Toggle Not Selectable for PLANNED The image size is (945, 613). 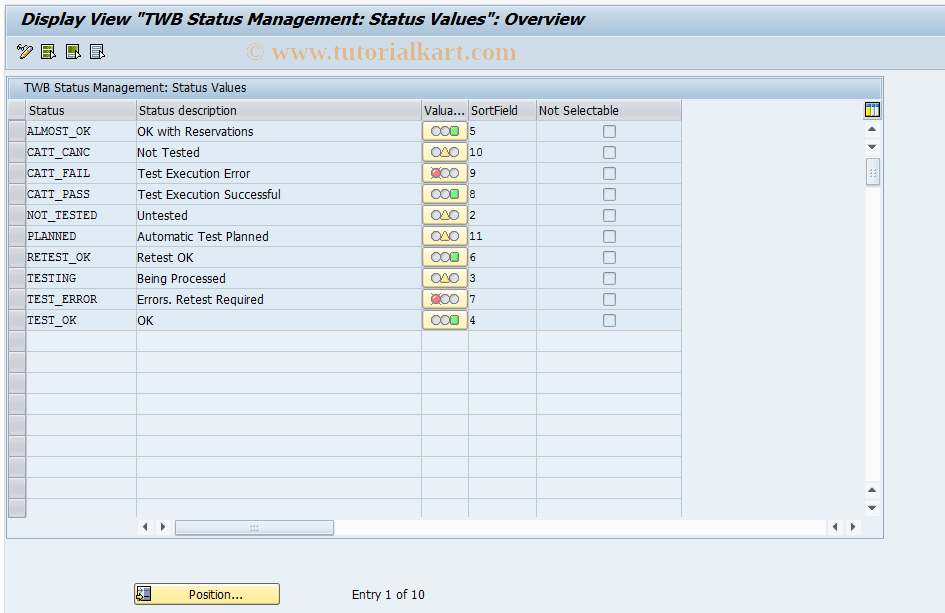tap(609, 236)
